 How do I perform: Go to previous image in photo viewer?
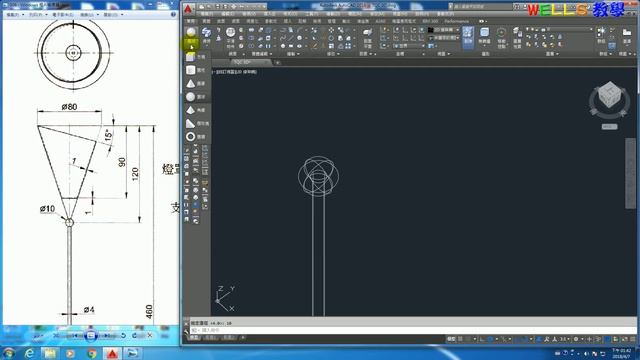coord(75,336)
